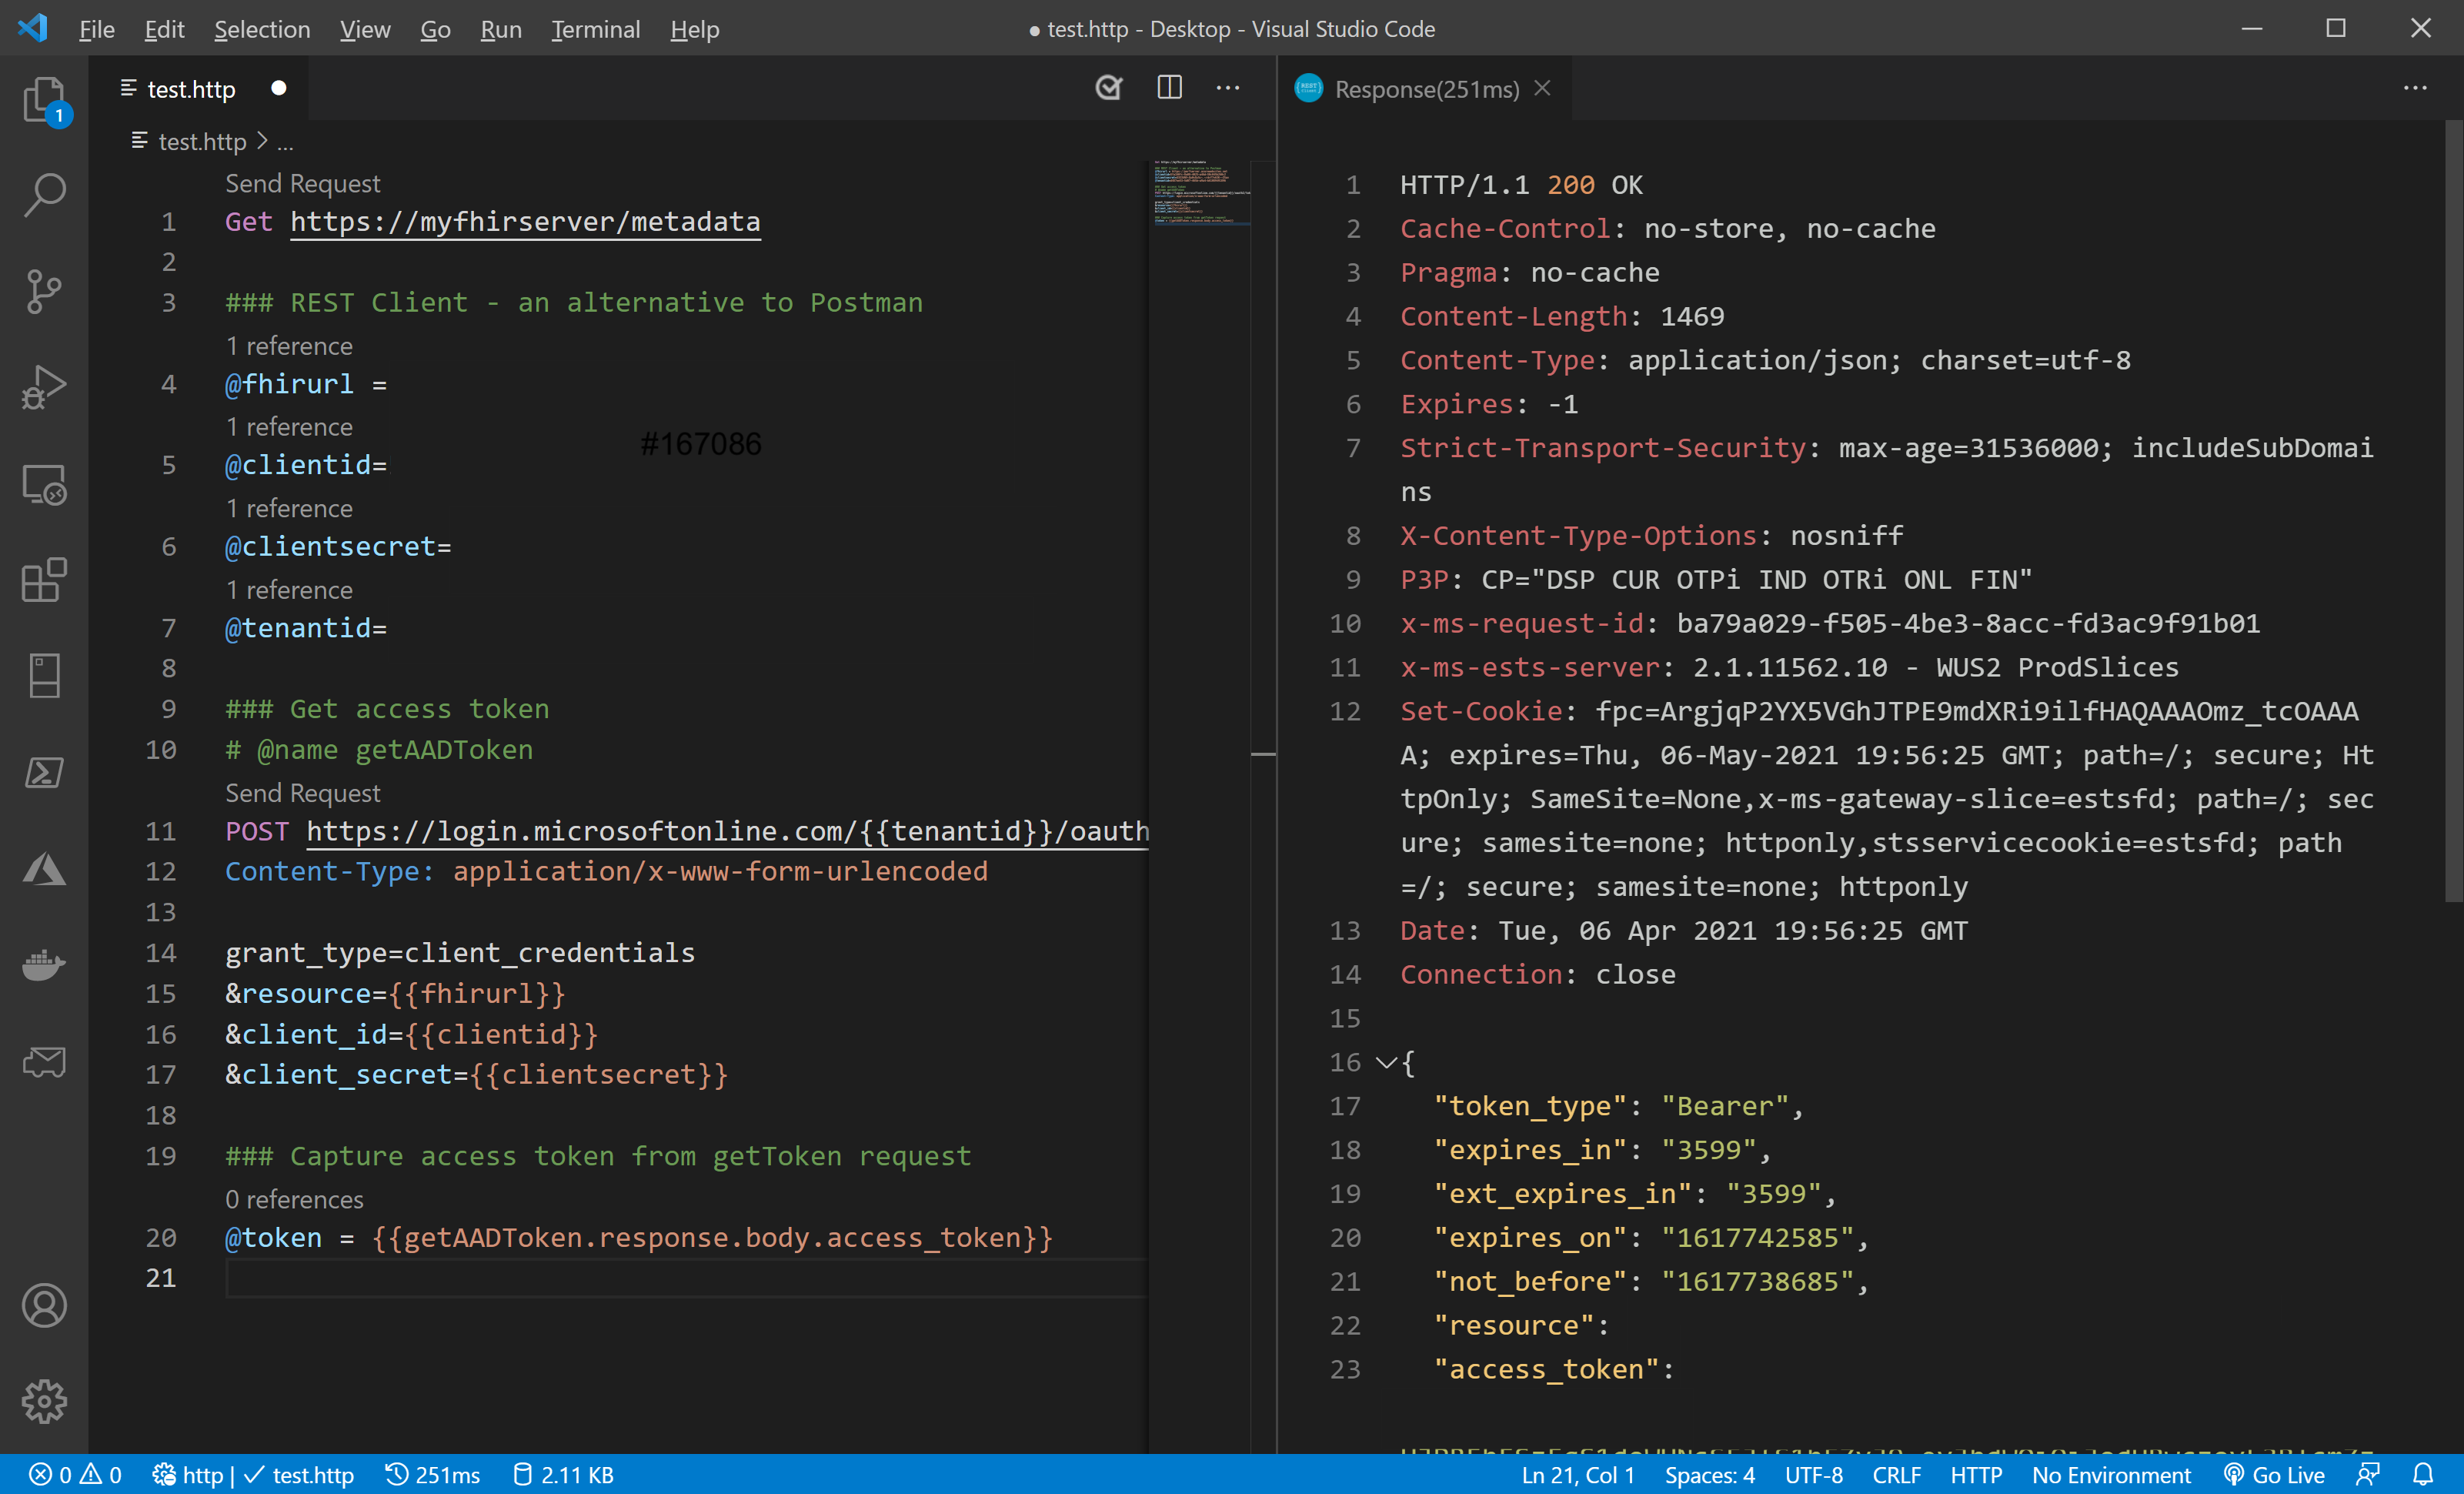Expand the breadcrumb after test.http

coord(285,142)
